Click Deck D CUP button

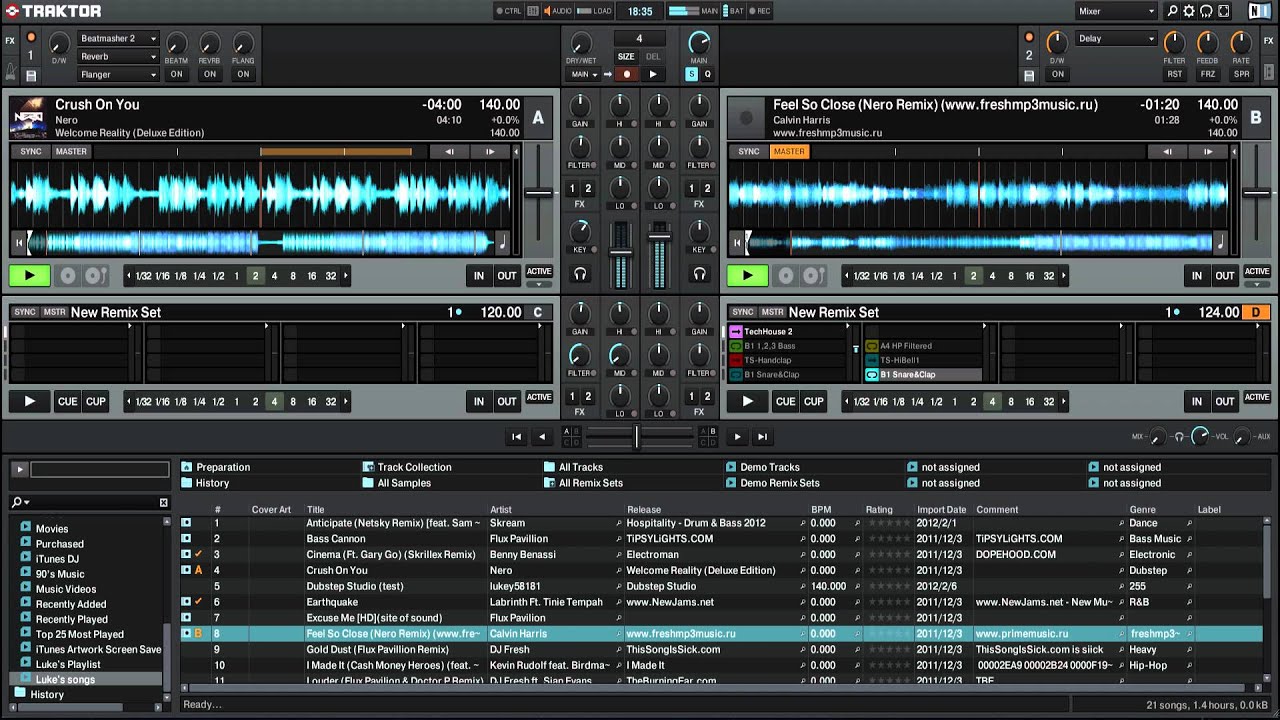point(814,402)
